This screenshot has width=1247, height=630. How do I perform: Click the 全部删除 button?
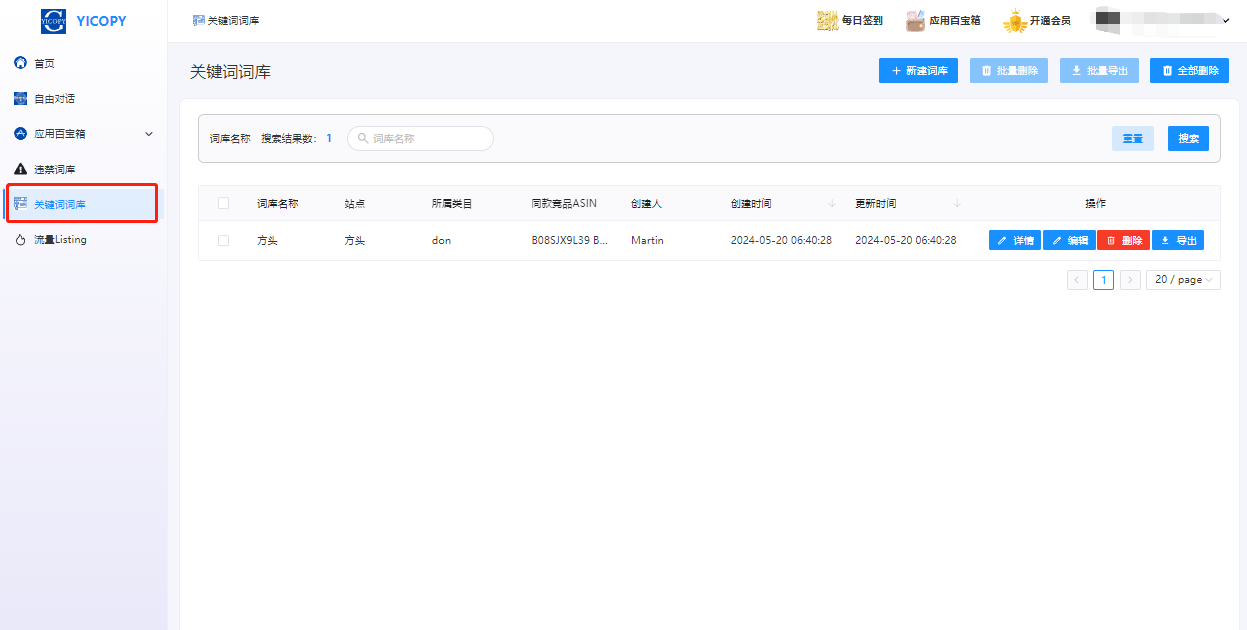point(1189,70)
